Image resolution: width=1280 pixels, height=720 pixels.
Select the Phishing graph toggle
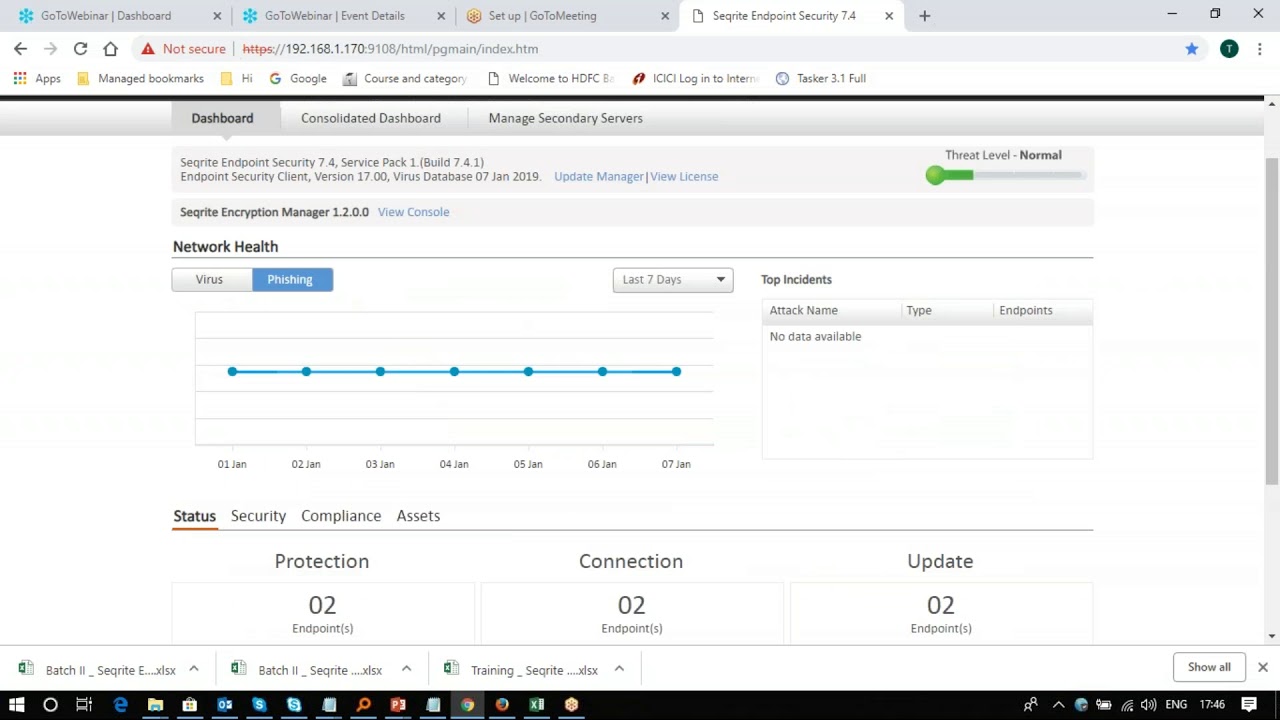tap(290, 279)
